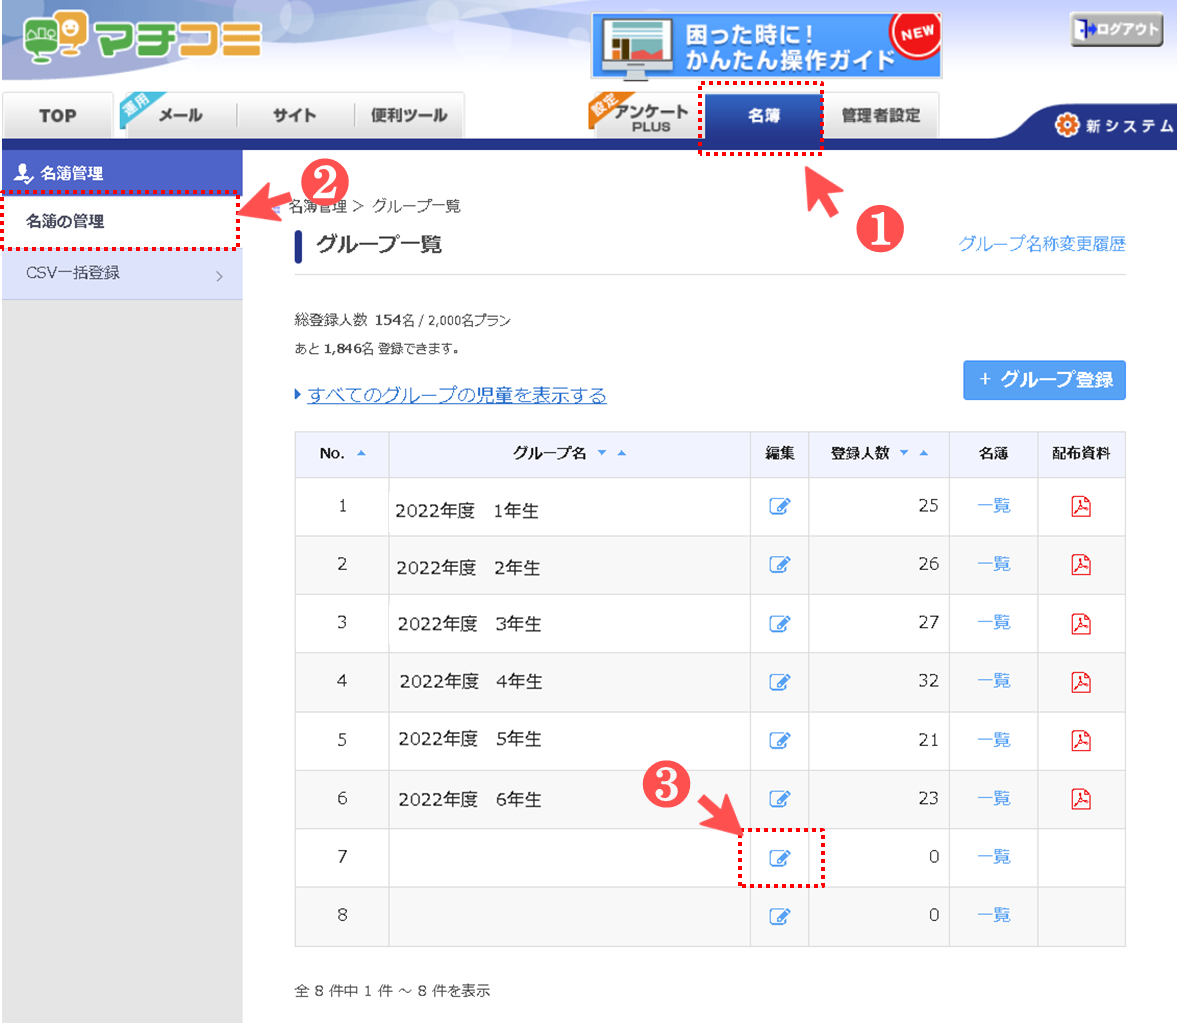Open edit icon for group row 7
This screenshot has width=1177, height=1023.
point(779,858)
